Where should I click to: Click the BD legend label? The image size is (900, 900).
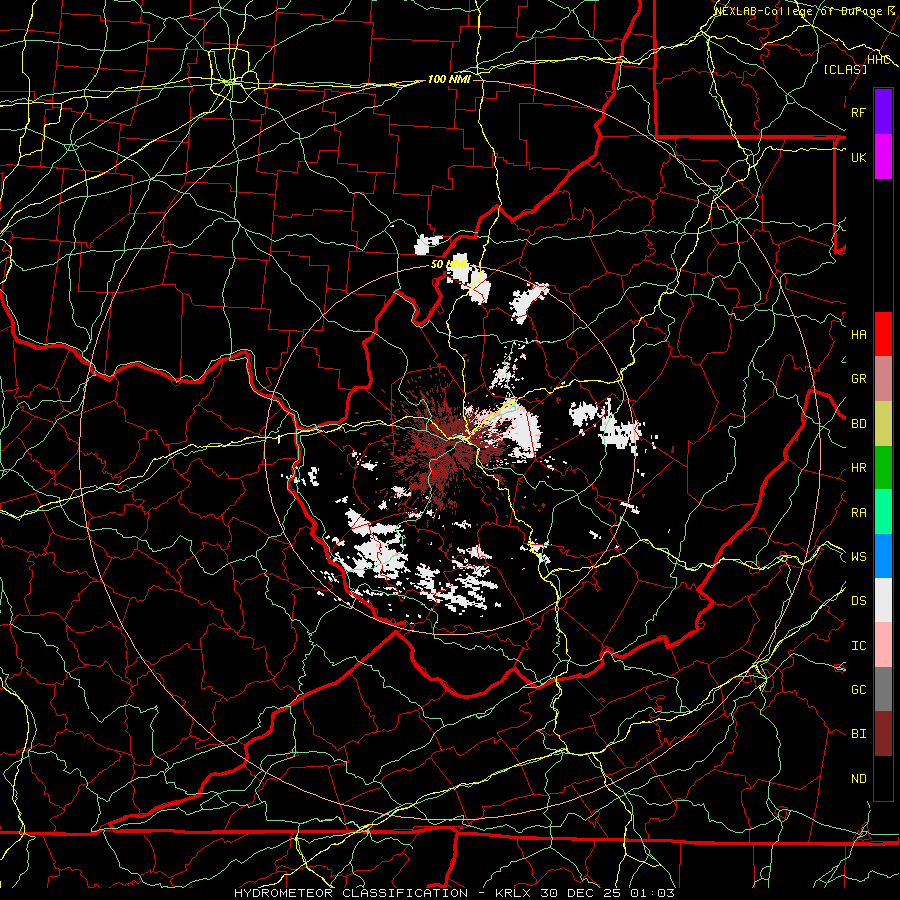(858, 424)
